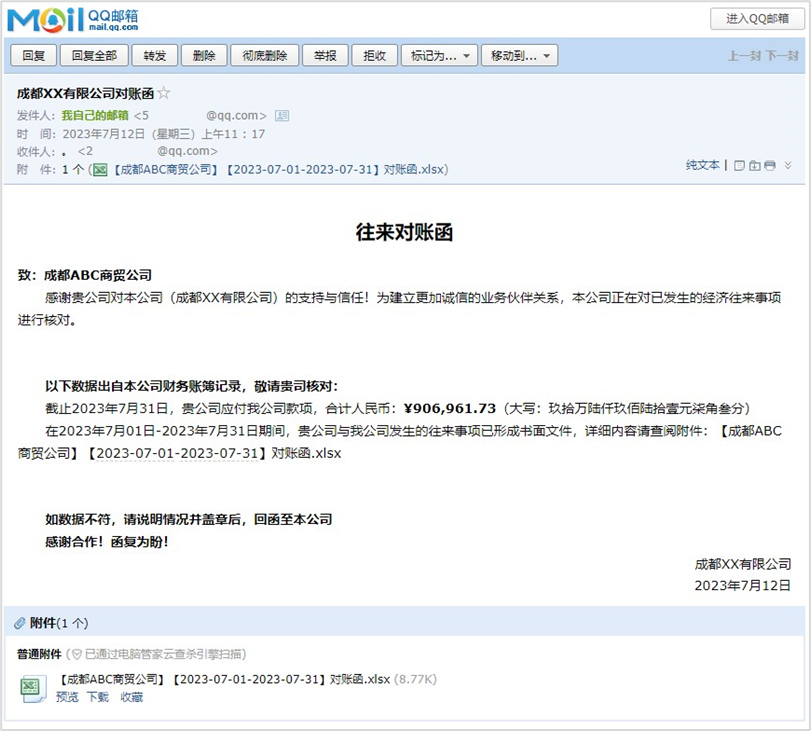Star the 成都XX有限公司对账函 email
811x731 pixels.
click(x=164, y=93)
